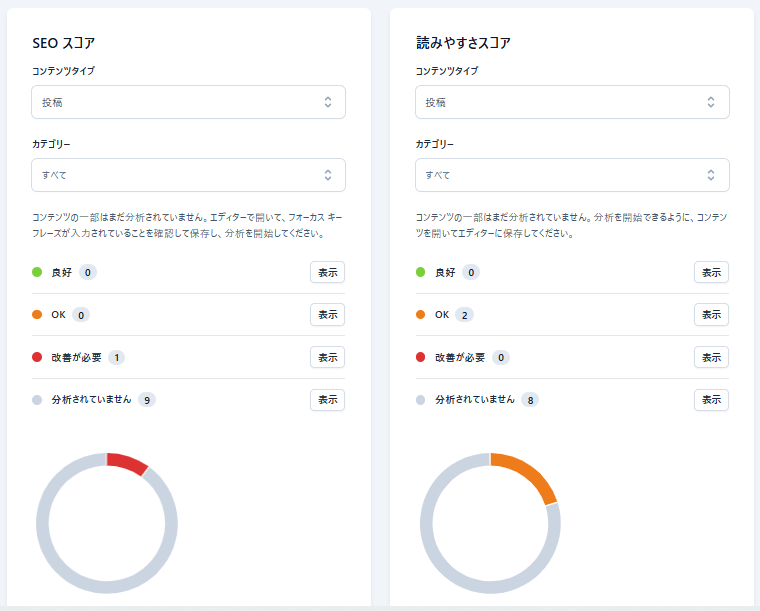Open readability コンテンツタイプ dropdown

572,102
